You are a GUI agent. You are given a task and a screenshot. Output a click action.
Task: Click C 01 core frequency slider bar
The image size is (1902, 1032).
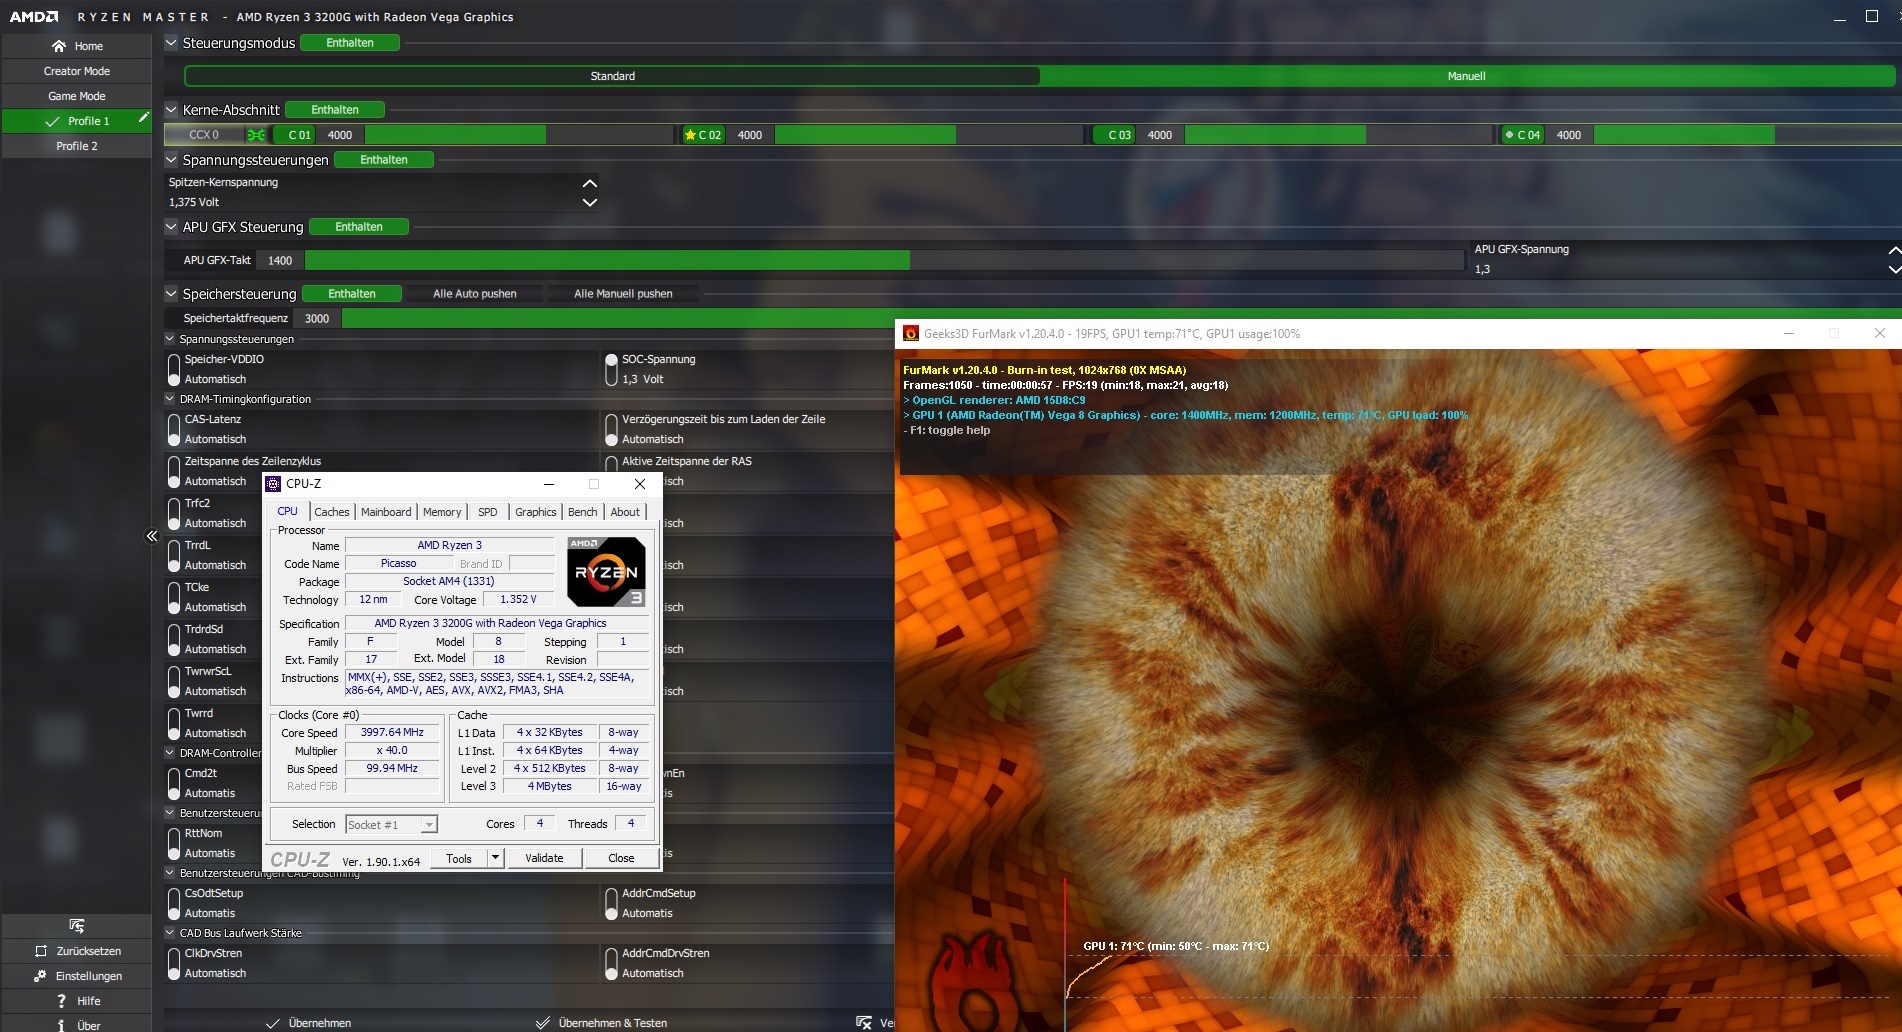[x=519, y=135]
